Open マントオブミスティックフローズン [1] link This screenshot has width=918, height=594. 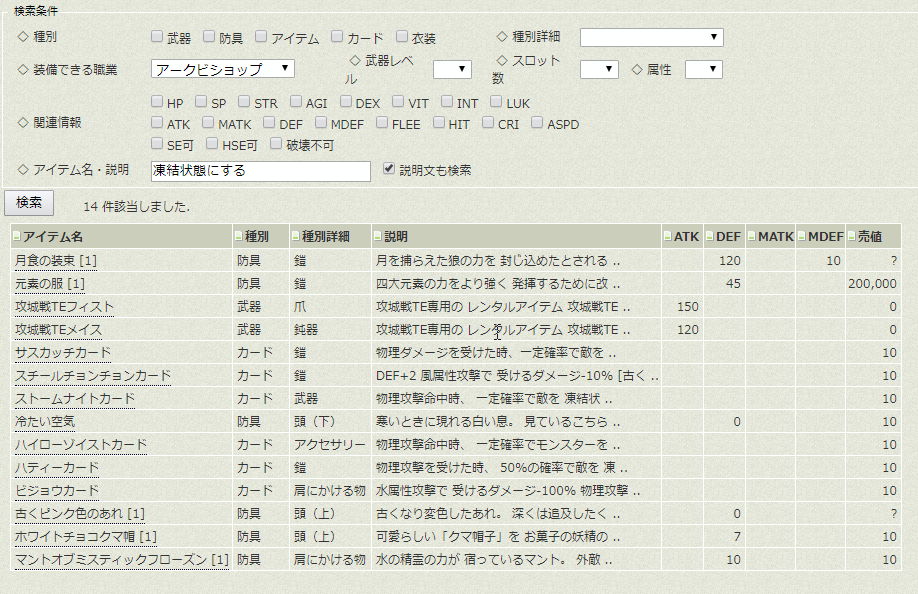point(122,559)
